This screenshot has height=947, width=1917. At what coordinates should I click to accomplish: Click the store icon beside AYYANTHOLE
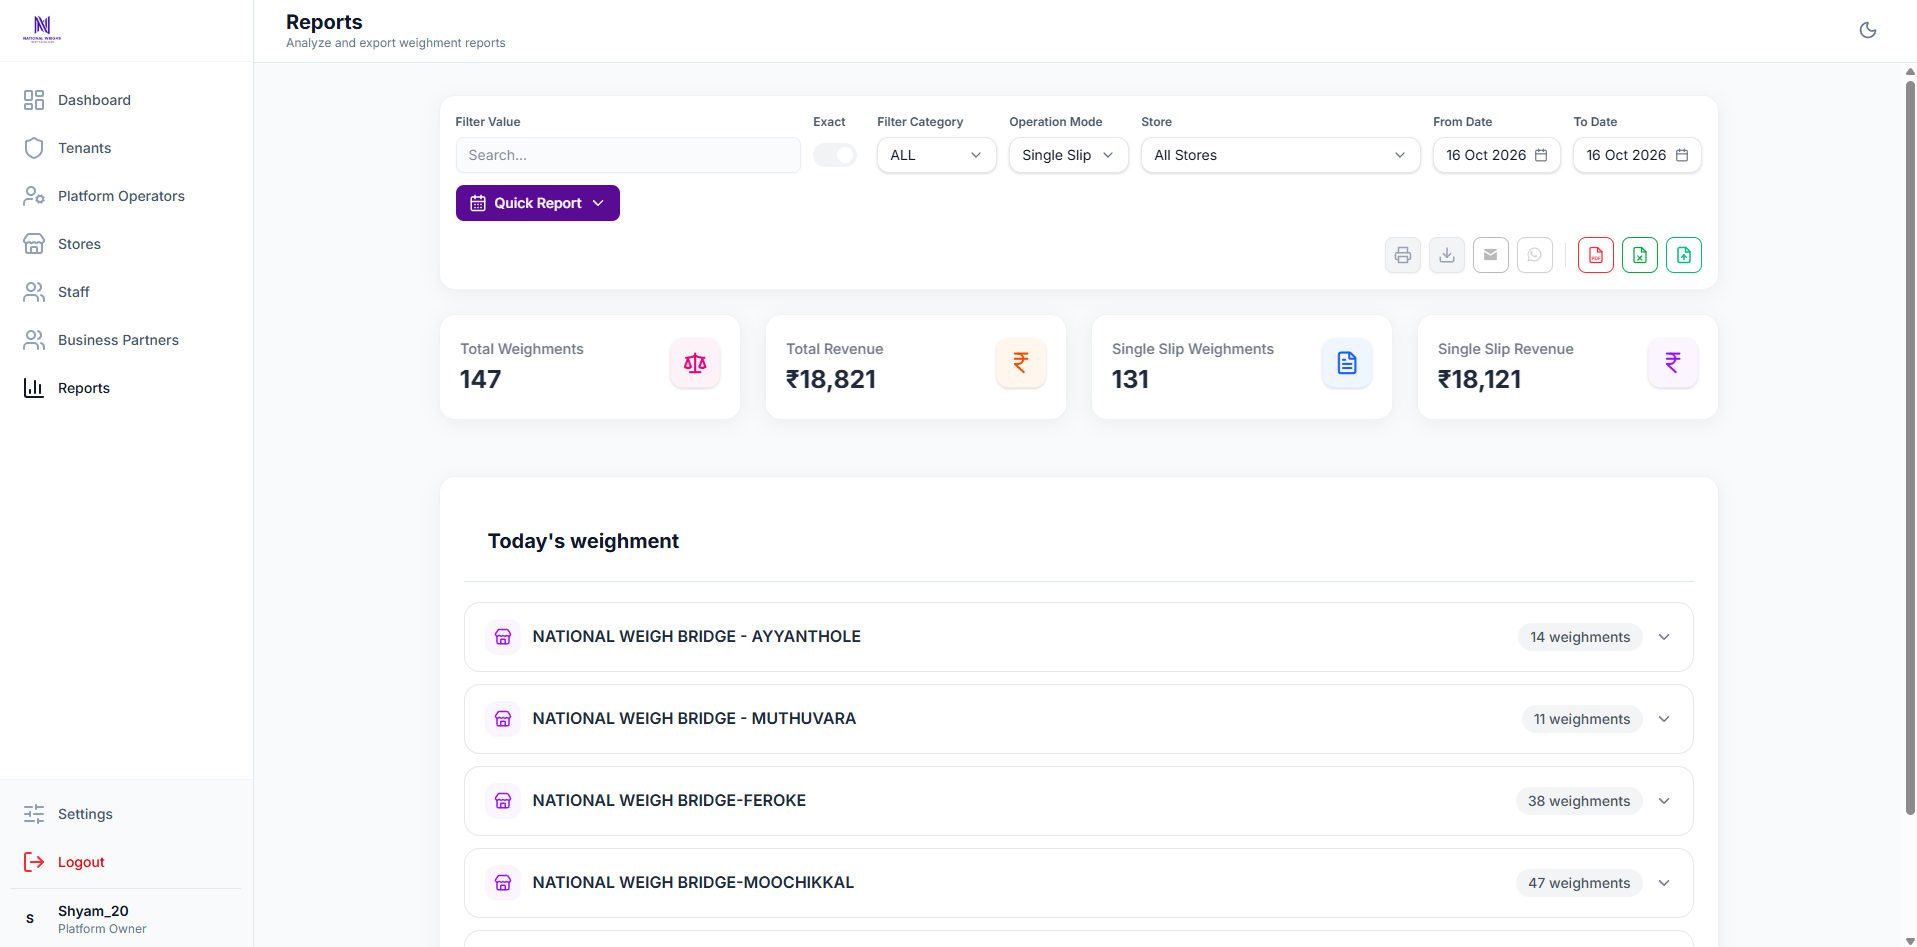[x=503, y=637]
